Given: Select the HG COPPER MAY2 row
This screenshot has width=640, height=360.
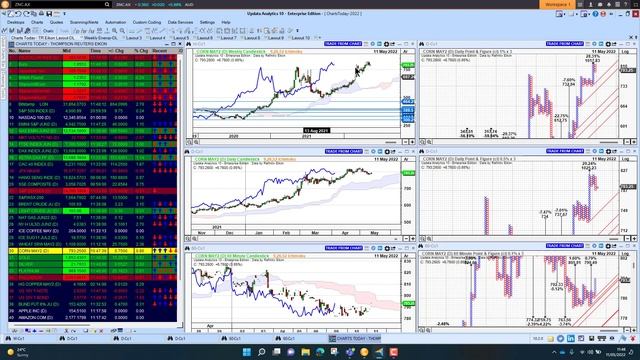Looking at the screenshot, I should tap(93, 284).
